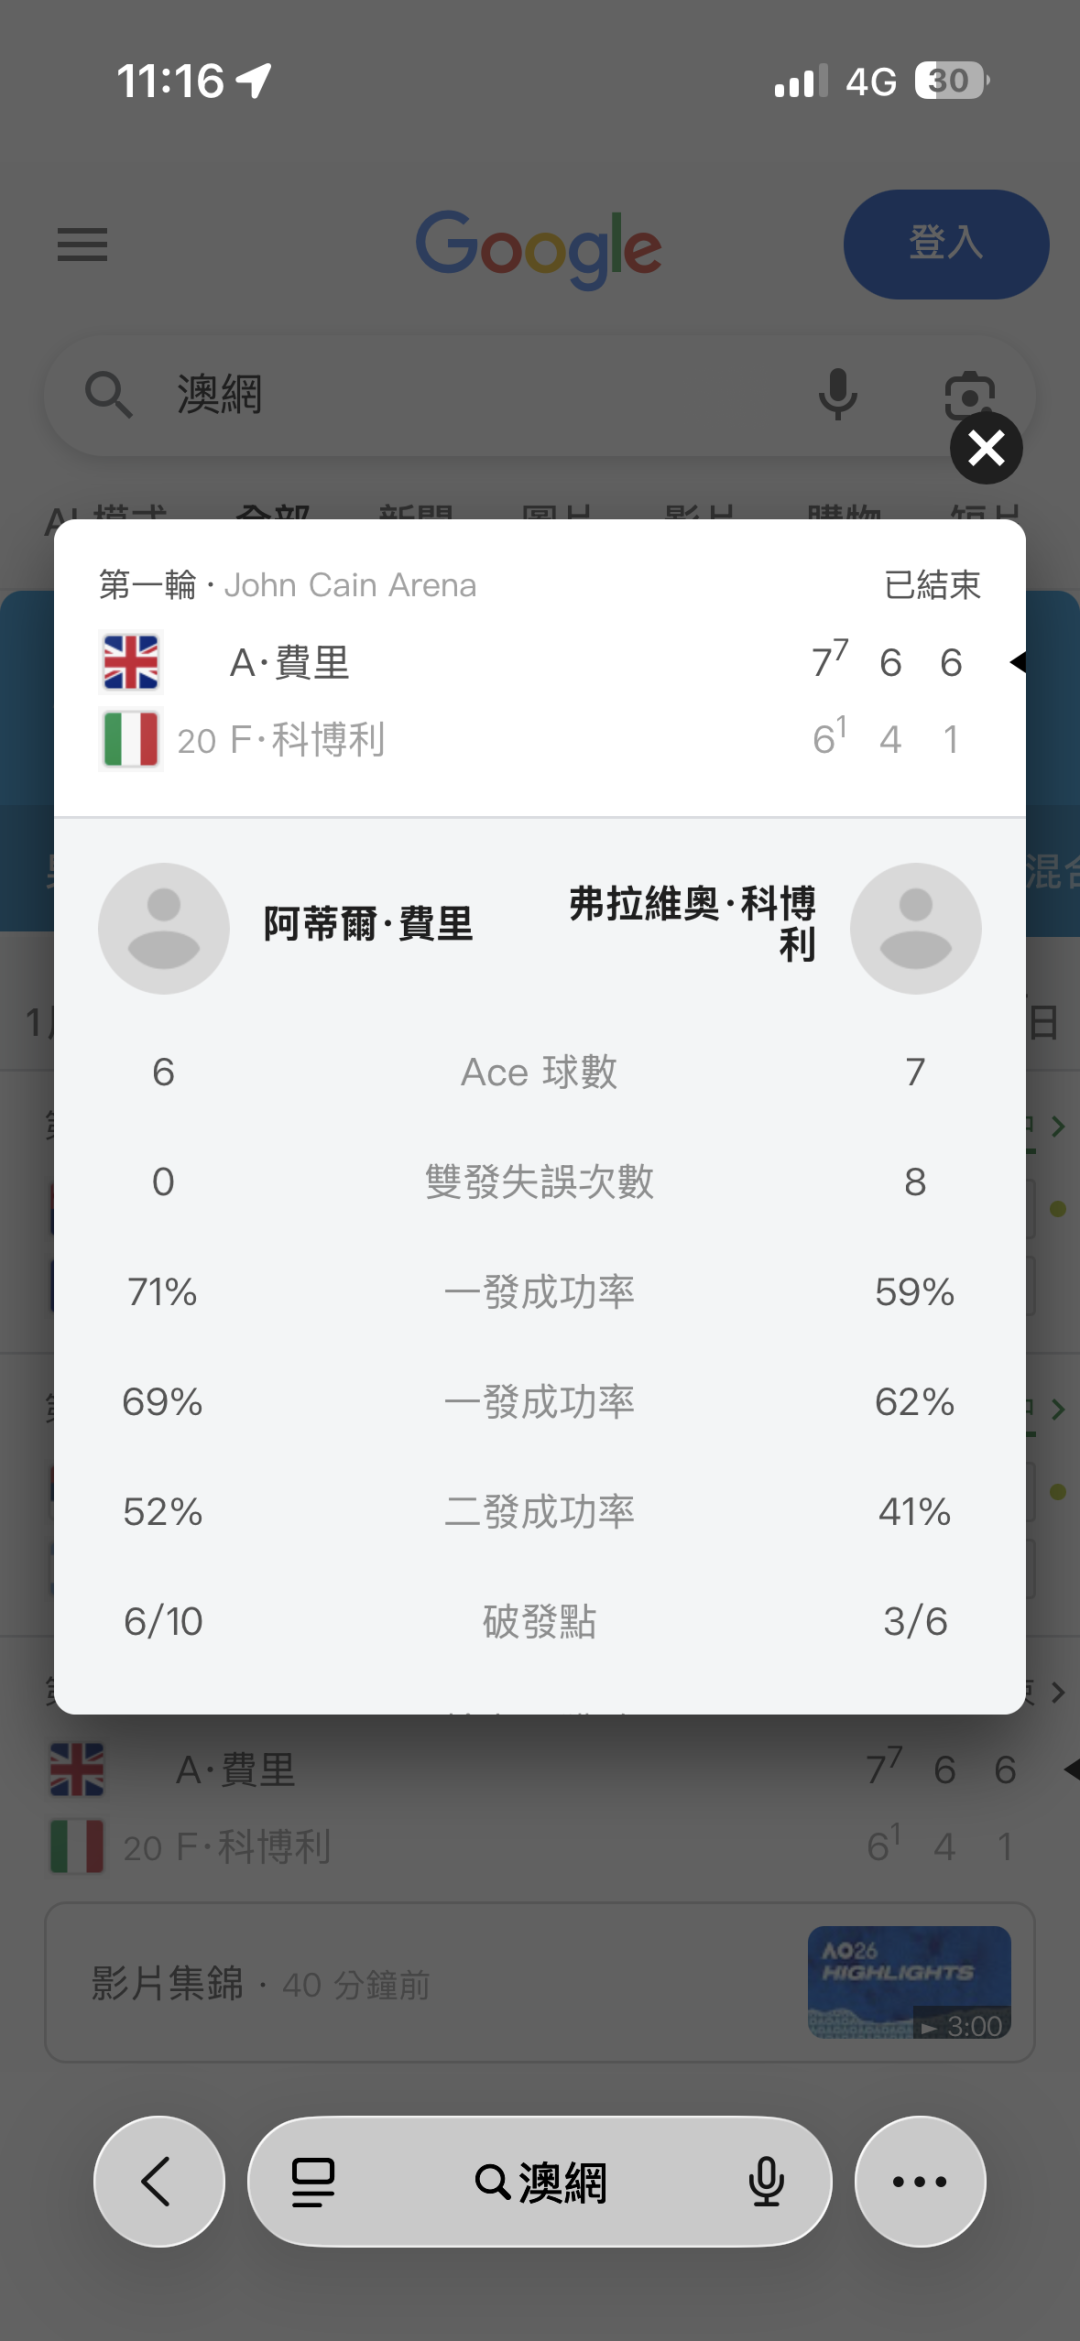Open Google Lens camera search

tap(968, 394)
